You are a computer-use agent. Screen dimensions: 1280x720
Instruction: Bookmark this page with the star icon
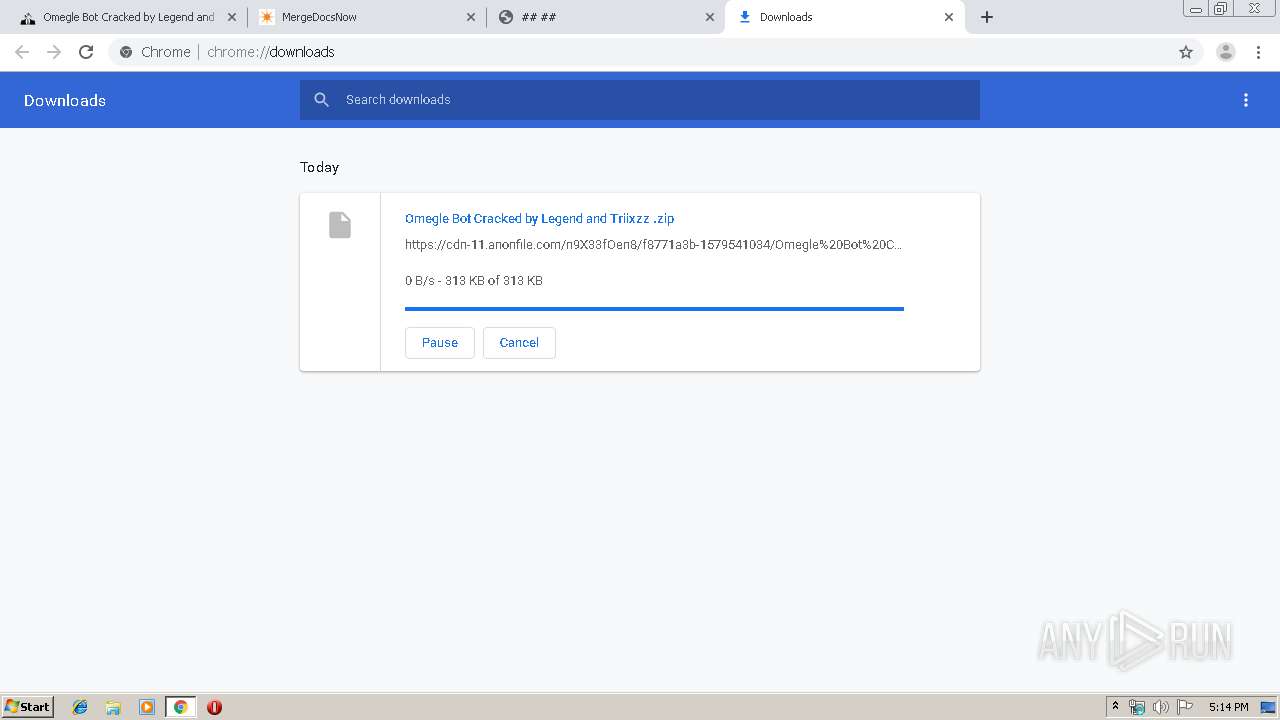click(x=1186, y=52)
